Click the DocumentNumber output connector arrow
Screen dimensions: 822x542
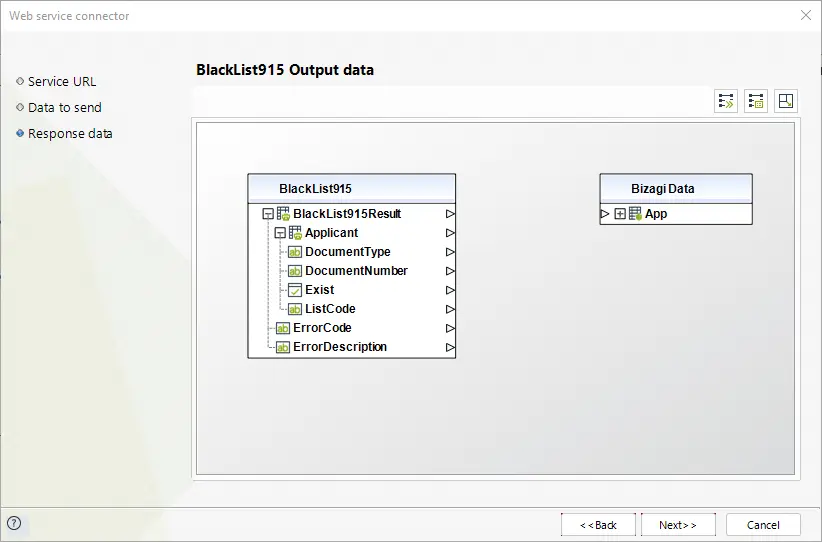coord(450,271)
